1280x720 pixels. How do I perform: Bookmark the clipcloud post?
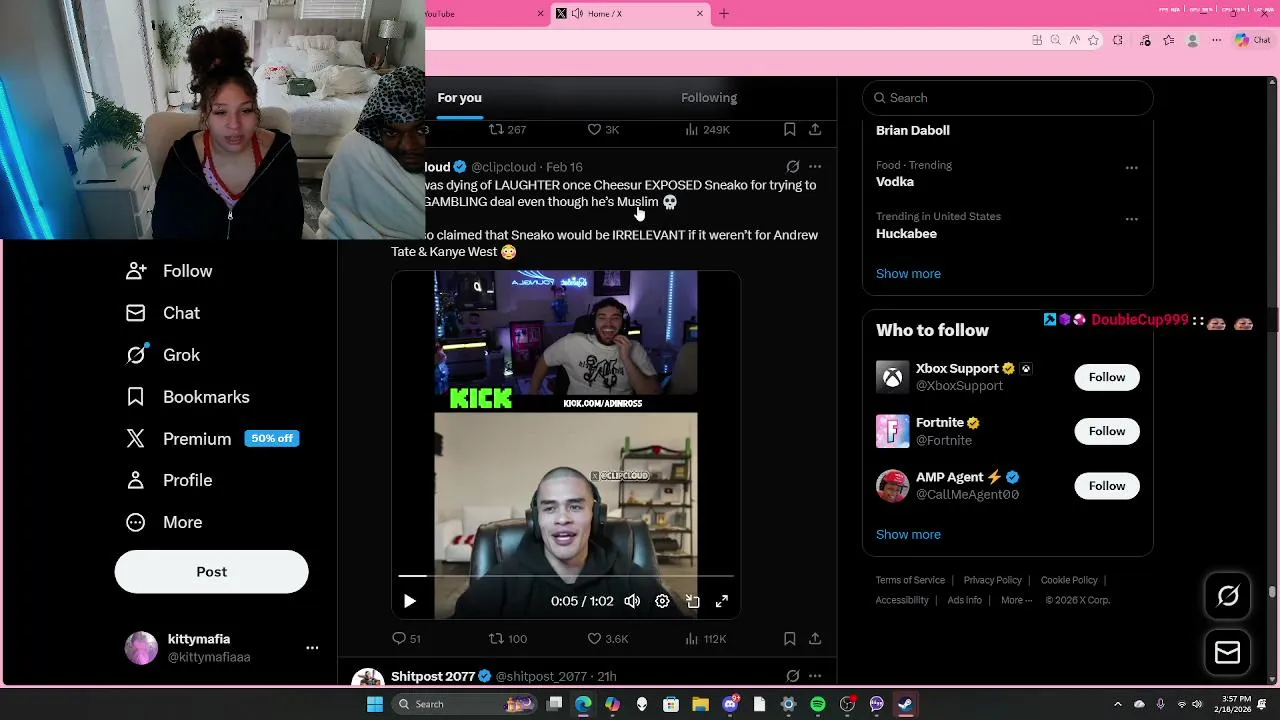pos(789,638)
